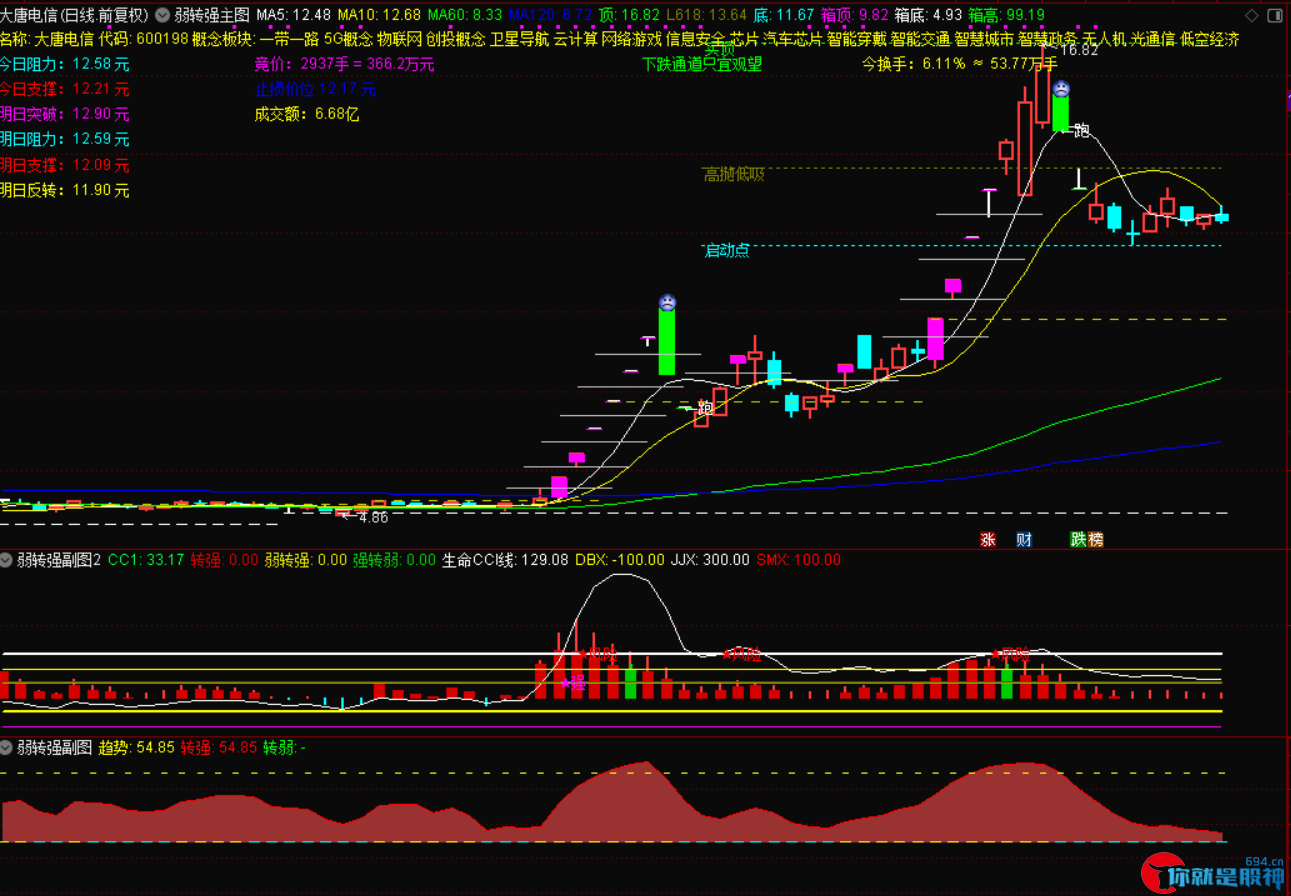Select the 箱底: 4.93 value
Image resolution: width=1291 pixels, height=896 pixels.
click(x=929, y=15)
